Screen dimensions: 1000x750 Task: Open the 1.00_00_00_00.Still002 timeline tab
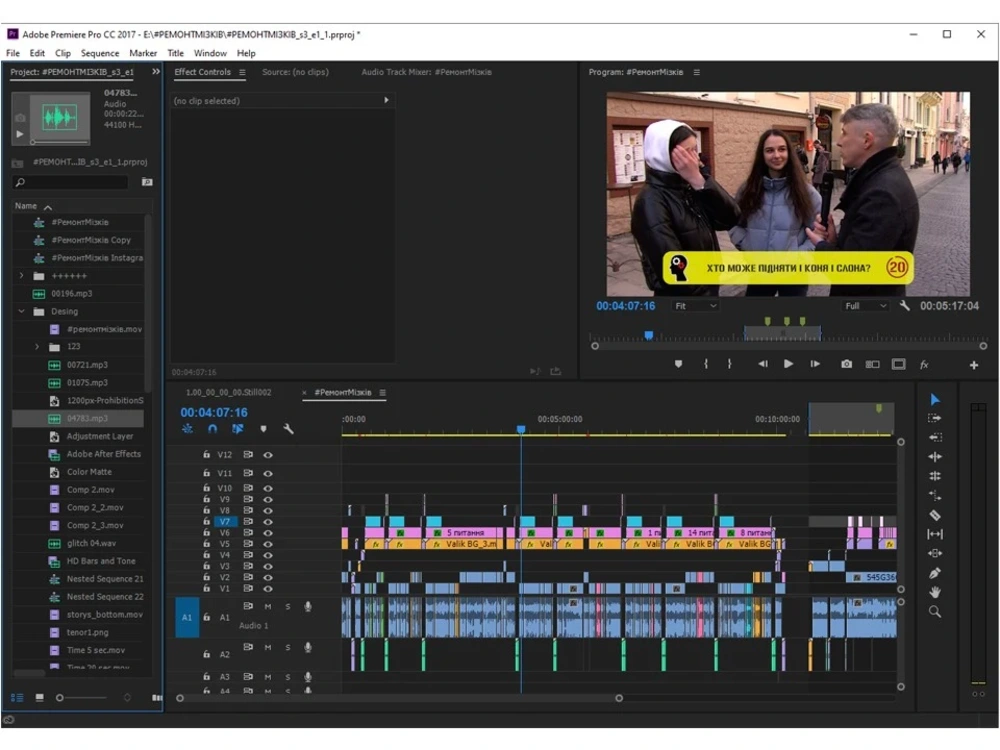pyautogui.click(x=228, y=393)
